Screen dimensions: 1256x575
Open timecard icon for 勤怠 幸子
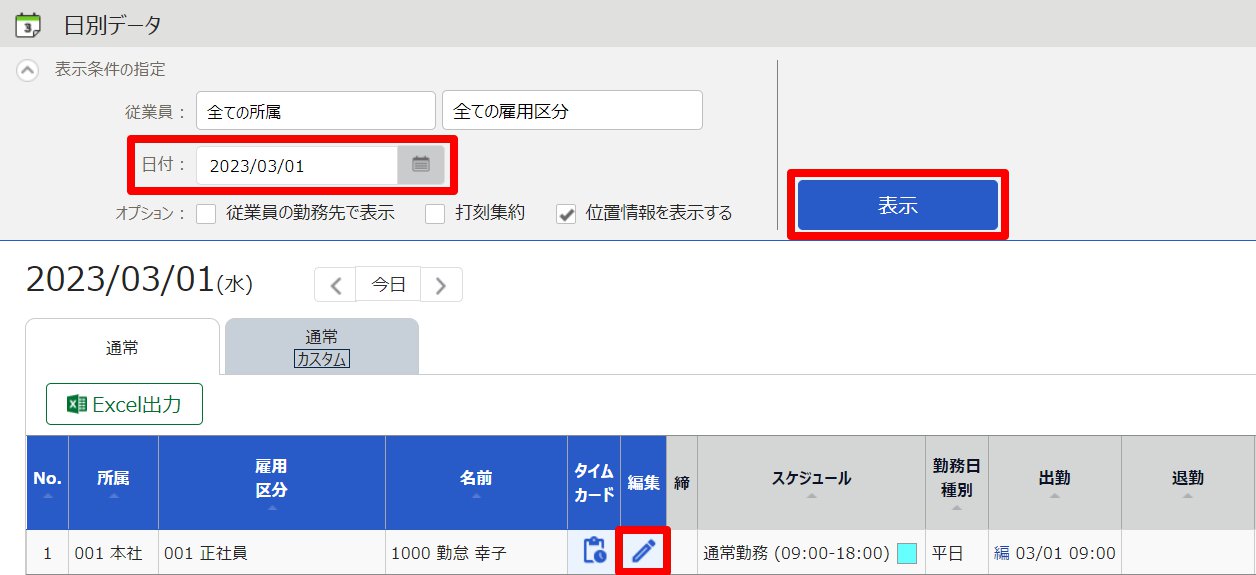coord(594,551)
